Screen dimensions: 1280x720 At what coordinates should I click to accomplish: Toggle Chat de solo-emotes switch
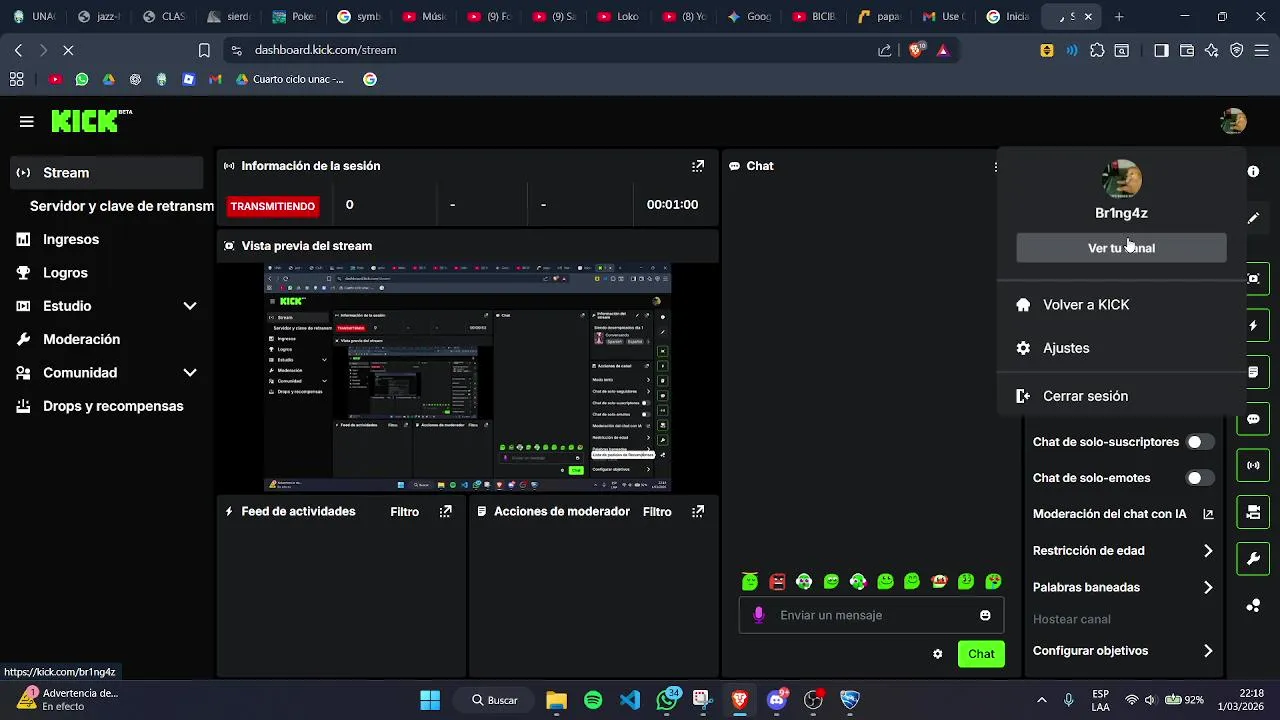[x=1200, y=478]
